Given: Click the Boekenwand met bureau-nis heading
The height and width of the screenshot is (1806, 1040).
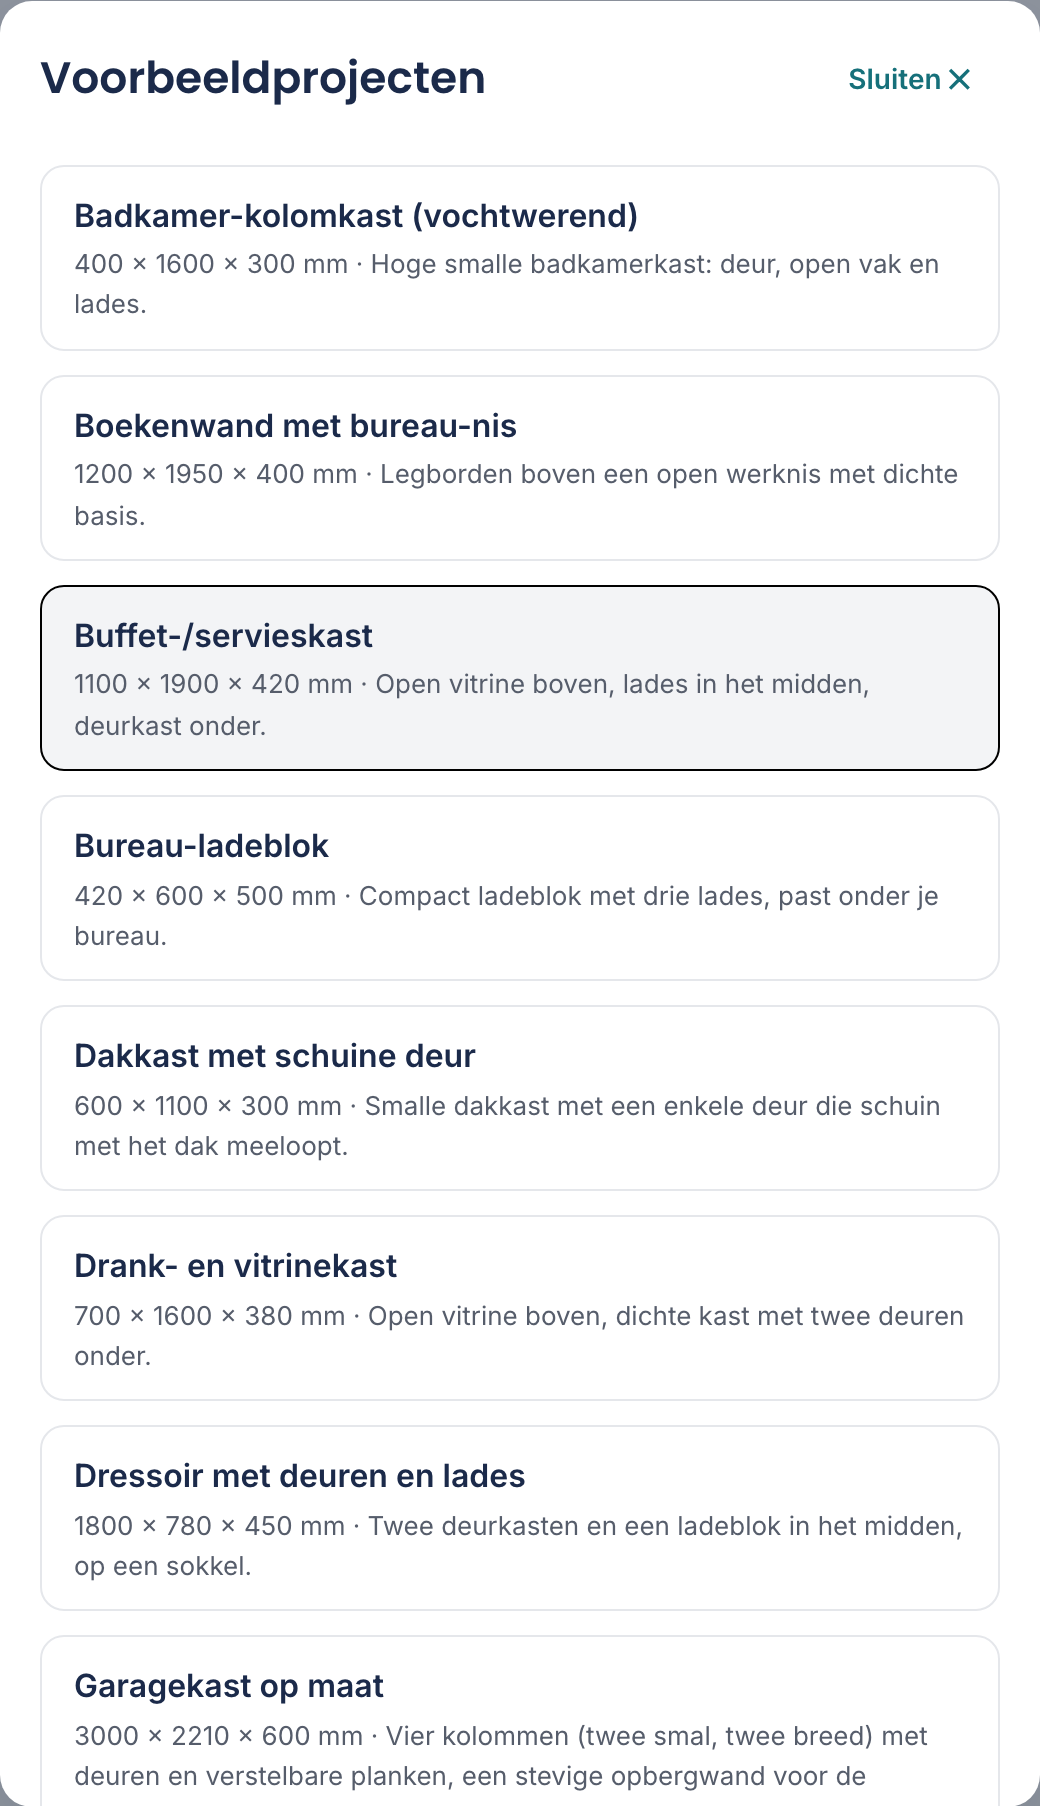Looking at the screenshot, I should click(x=295, y=426).
